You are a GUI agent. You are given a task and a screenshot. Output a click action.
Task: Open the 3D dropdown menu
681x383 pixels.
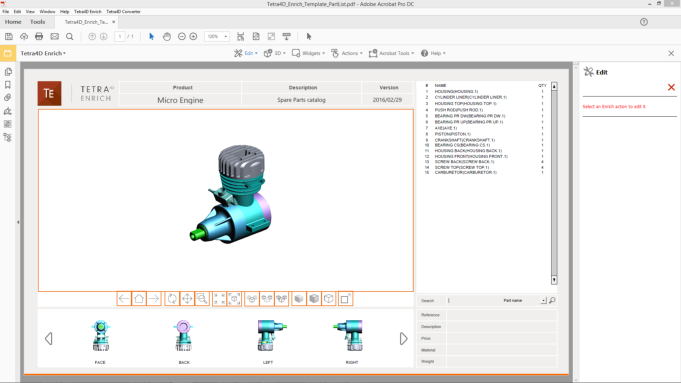point(275,53)
